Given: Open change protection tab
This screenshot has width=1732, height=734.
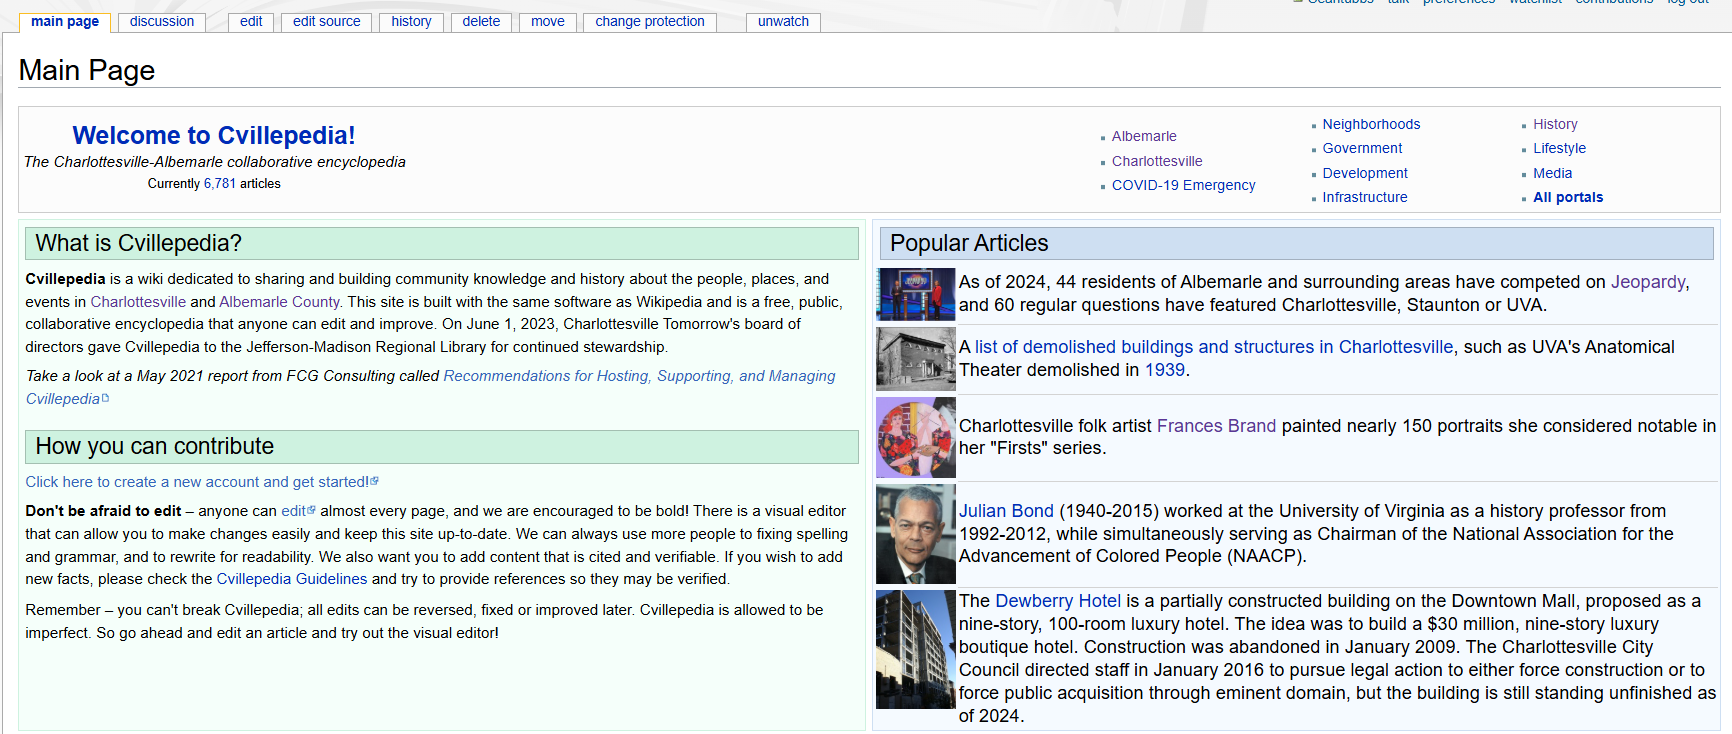Looking at the screenshot, I should coord(650,22).
